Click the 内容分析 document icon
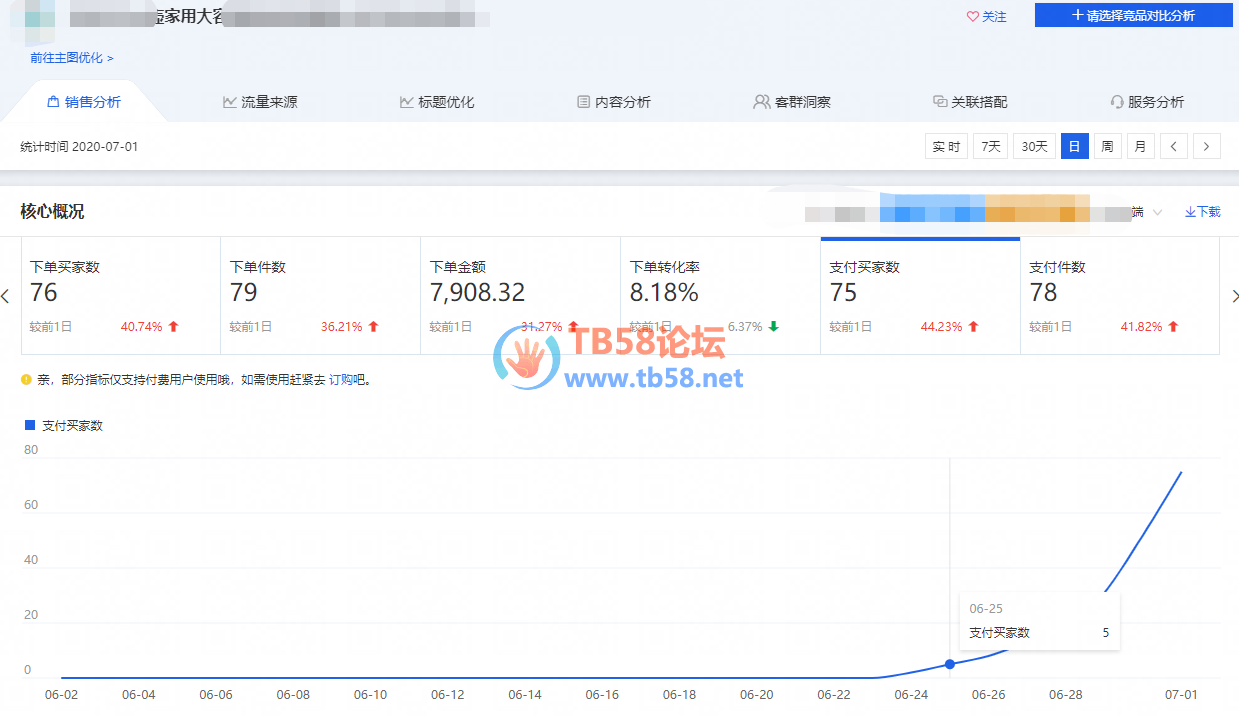 [x=584, y=102]
